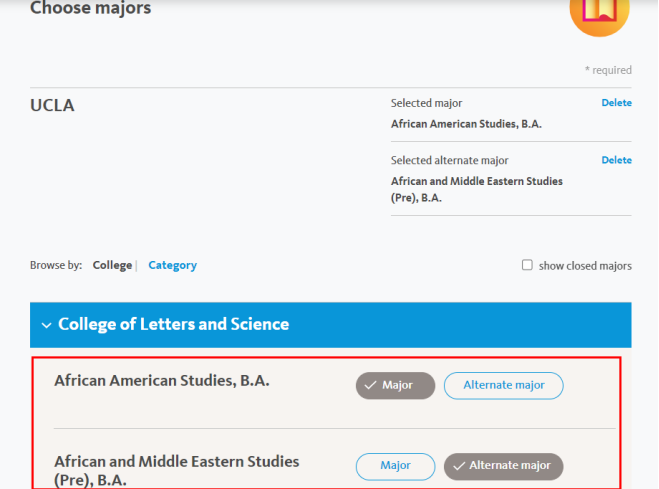Click the orange bookmark icon
659x489 pixels.
[599, 12]
